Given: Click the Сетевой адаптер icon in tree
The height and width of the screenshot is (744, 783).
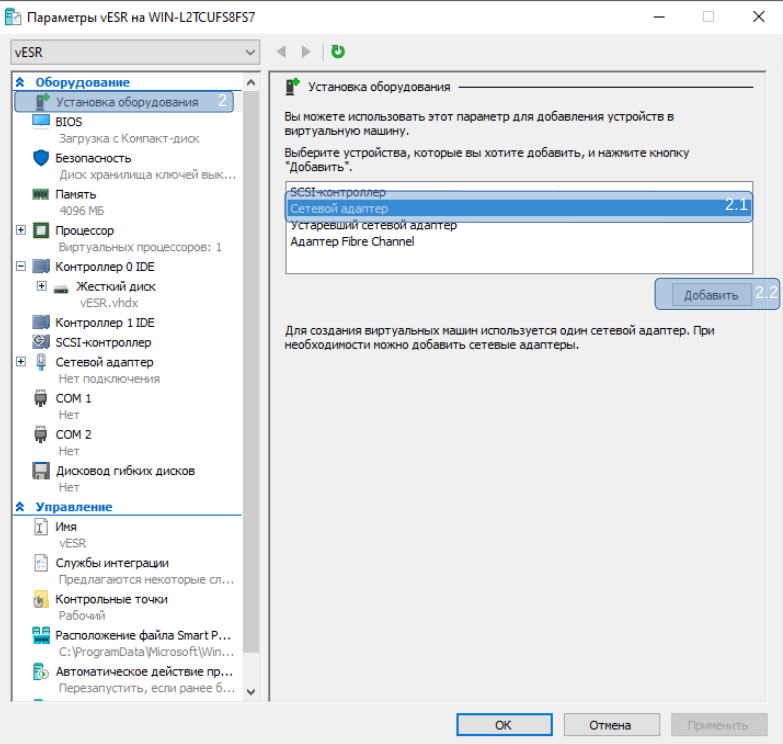Looking at the screenshot, I should pyautogui.click(x=41, y=362).
